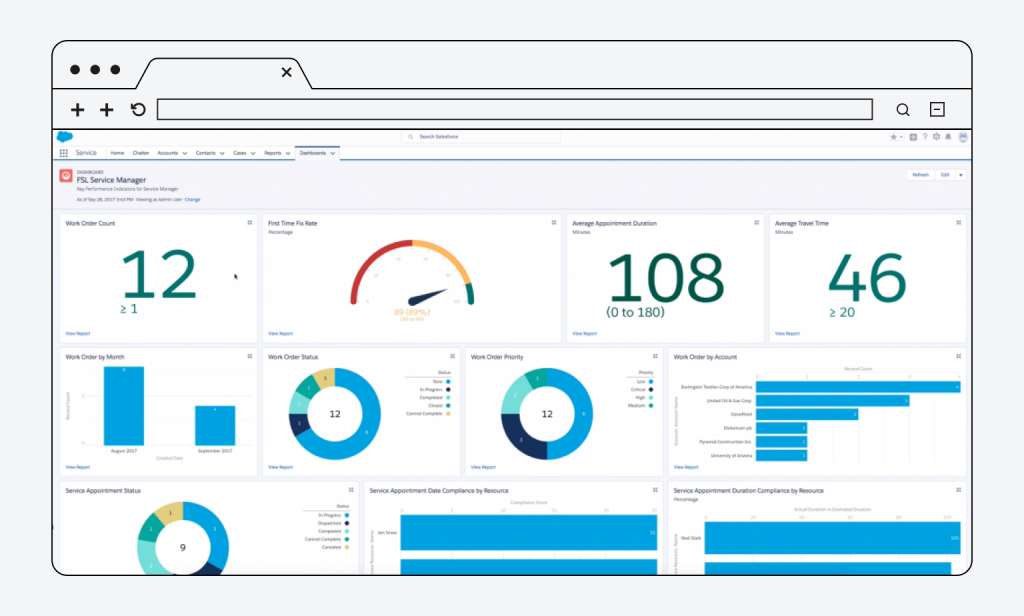
Task: Open View Report under Average Travel Time
Action: click(x=787, y=334)
